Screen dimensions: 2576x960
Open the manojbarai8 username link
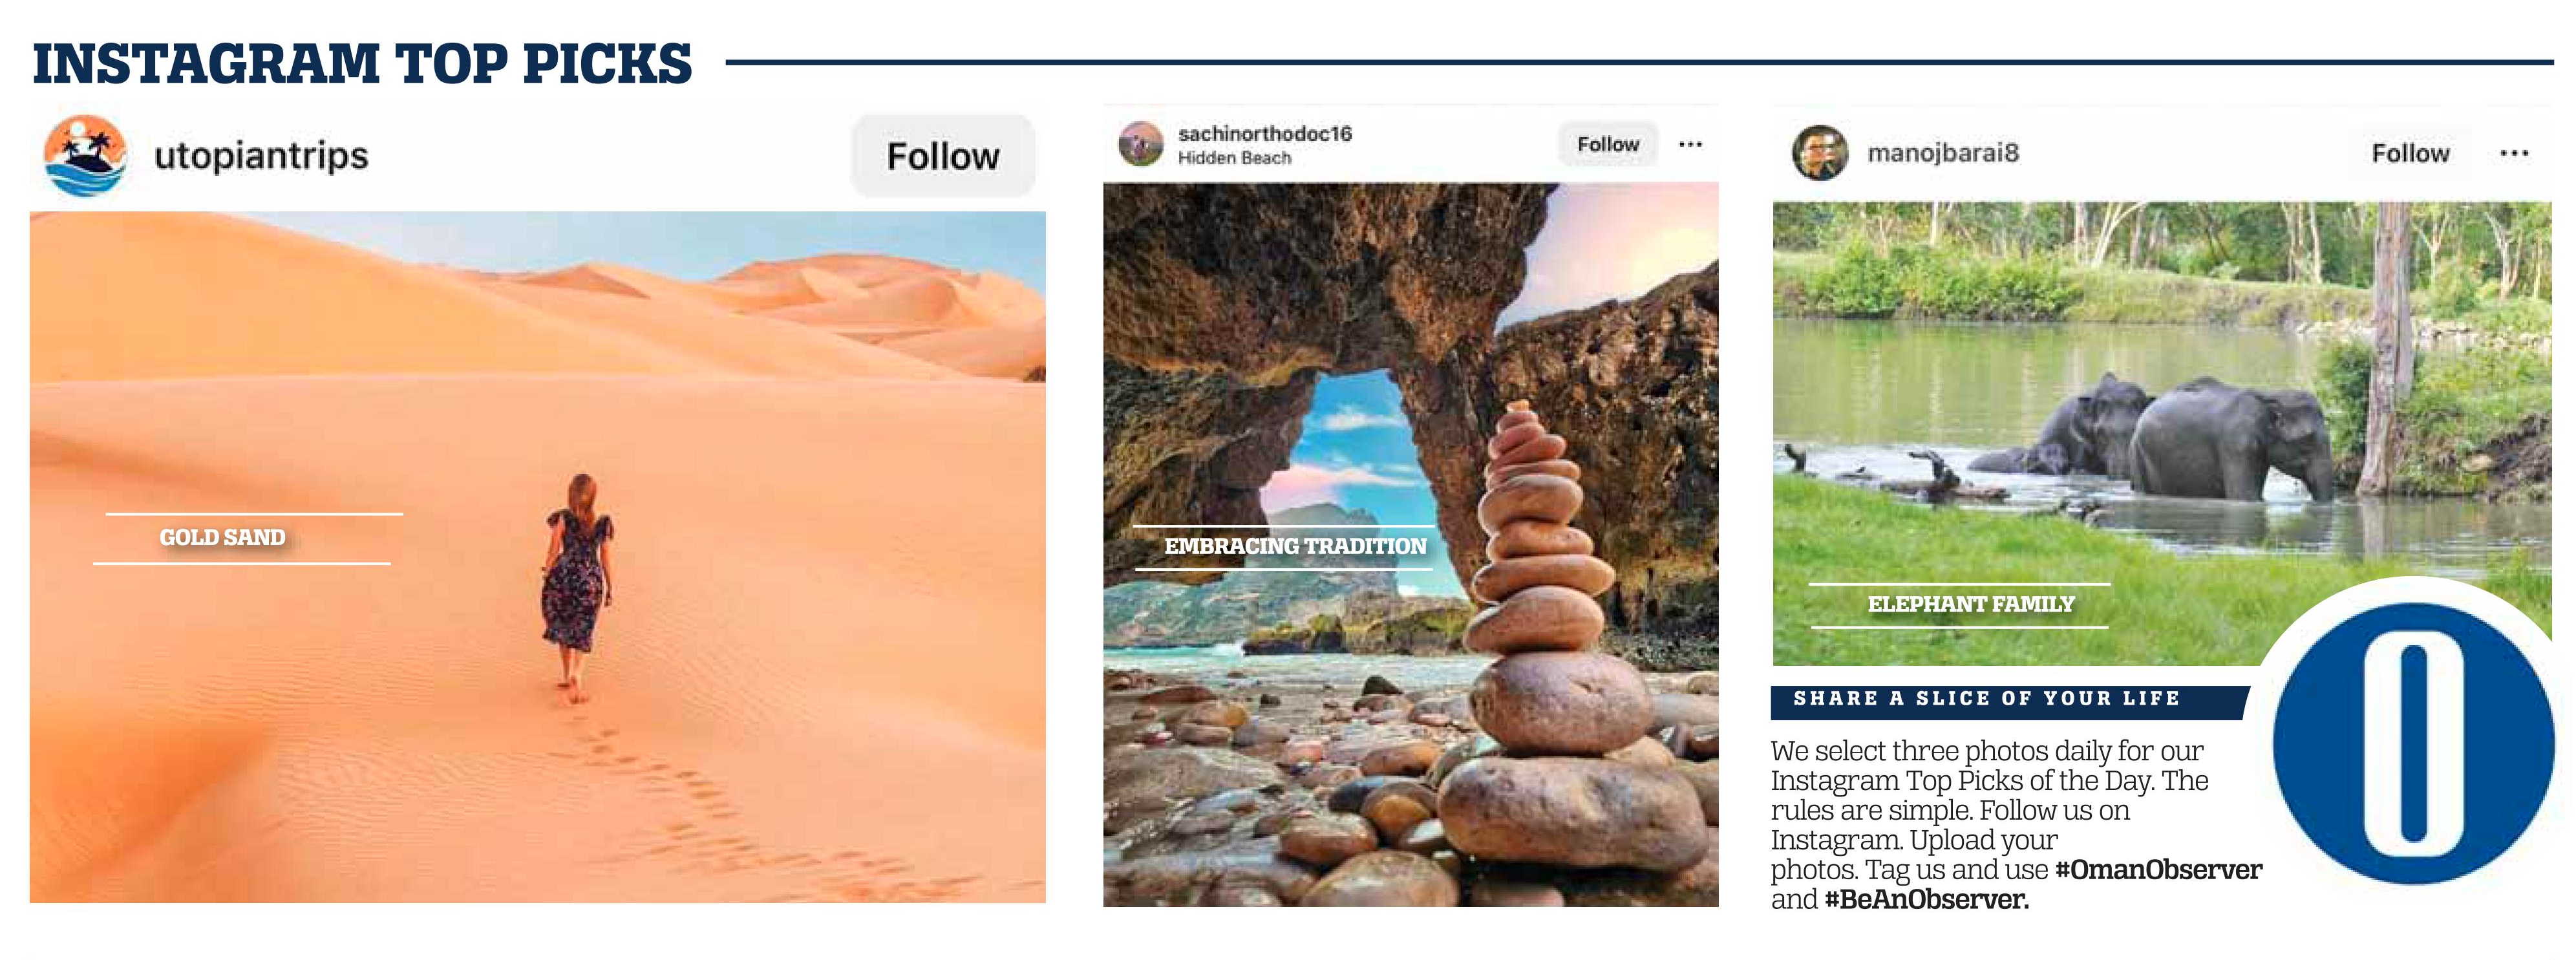tap(1943, 153)
